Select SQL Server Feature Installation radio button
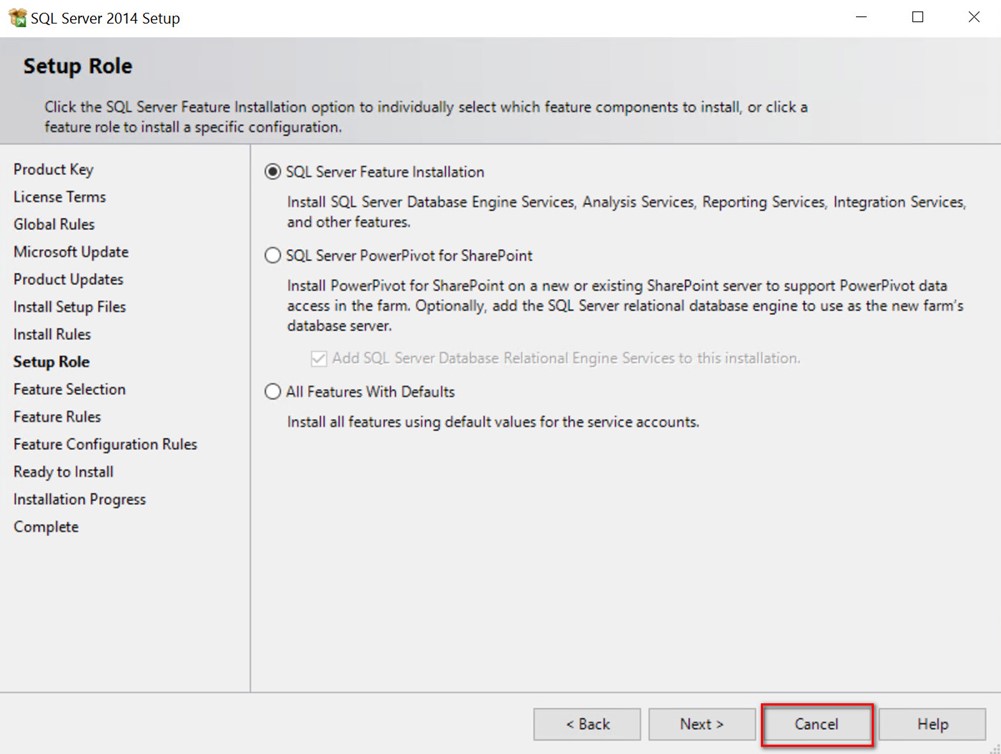This screenshot has height=754, width=1001. pyautogui.click(x=273, y=172)
